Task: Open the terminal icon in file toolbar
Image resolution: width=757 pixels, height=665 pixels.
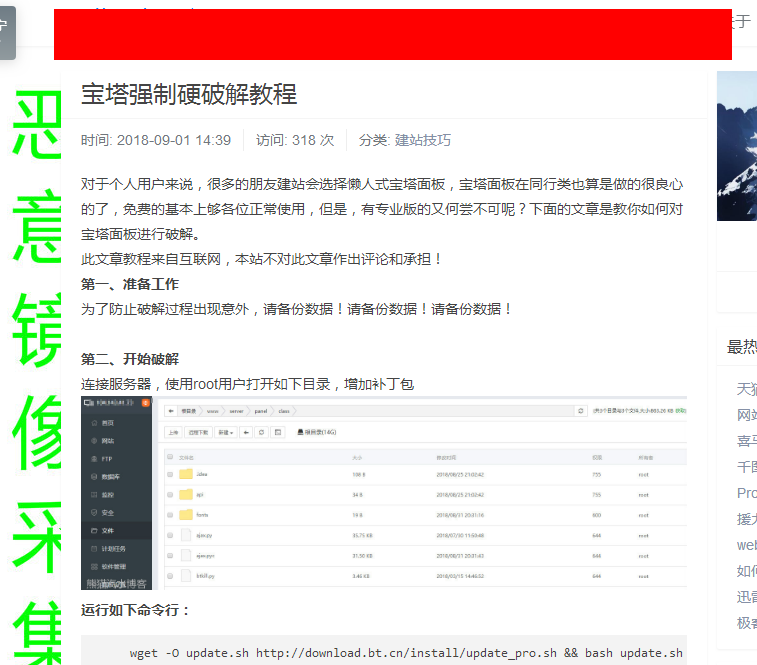Action: pos(278,432)
